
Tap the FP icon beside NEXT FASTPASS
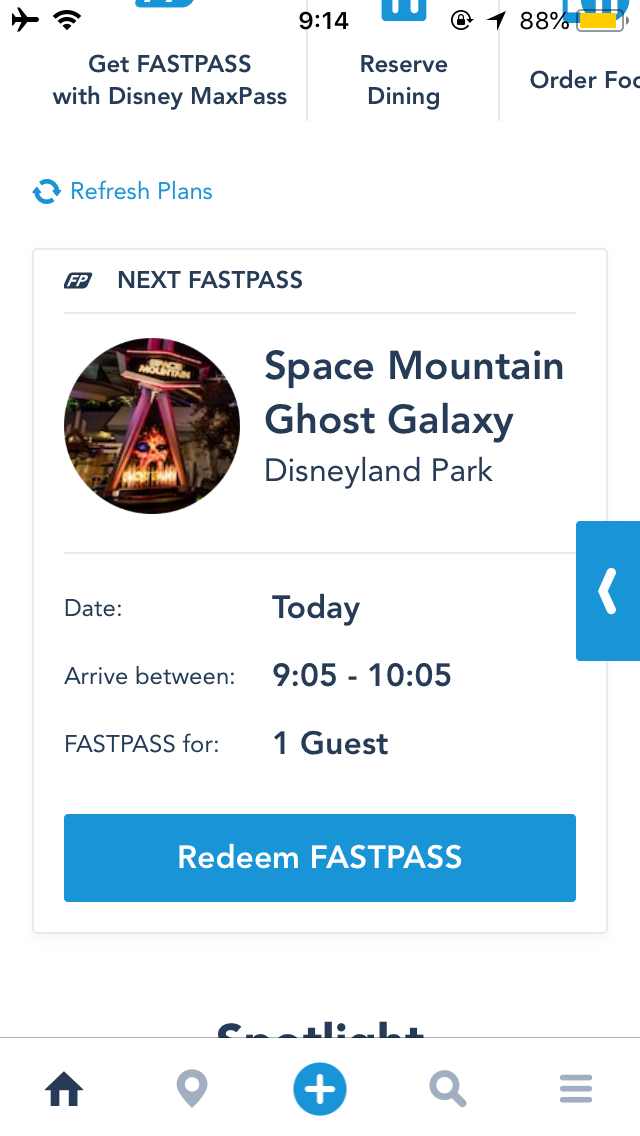(x=78, y=280)
